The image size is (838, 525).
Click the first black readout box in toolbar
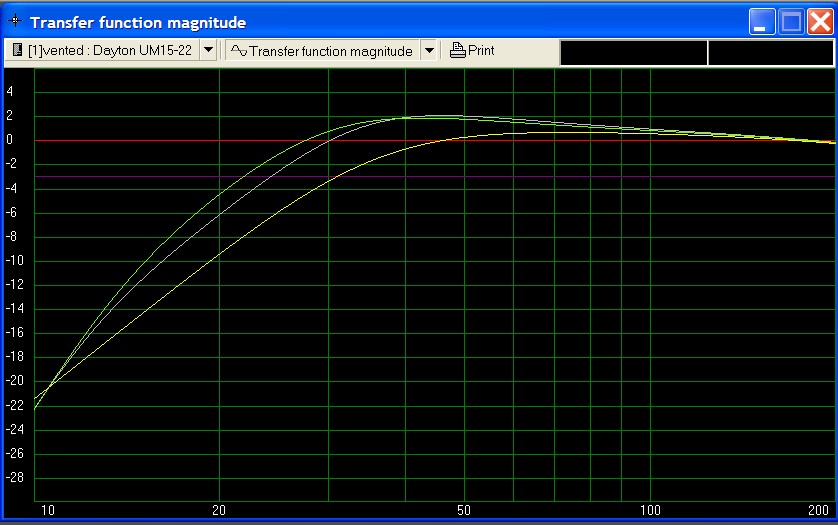click(633, 52)
